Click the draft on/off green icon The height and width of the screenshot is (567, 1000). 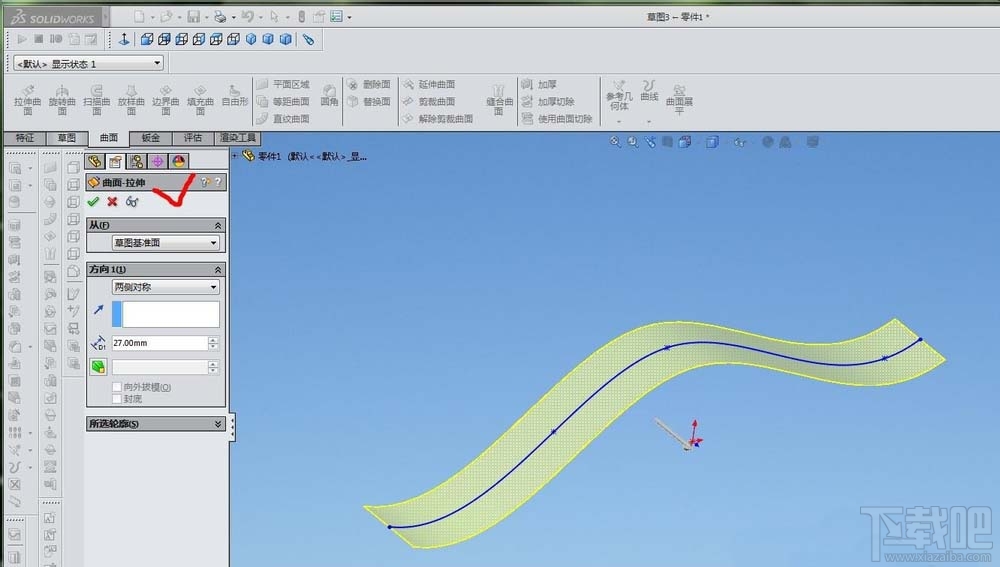(98, 367)
